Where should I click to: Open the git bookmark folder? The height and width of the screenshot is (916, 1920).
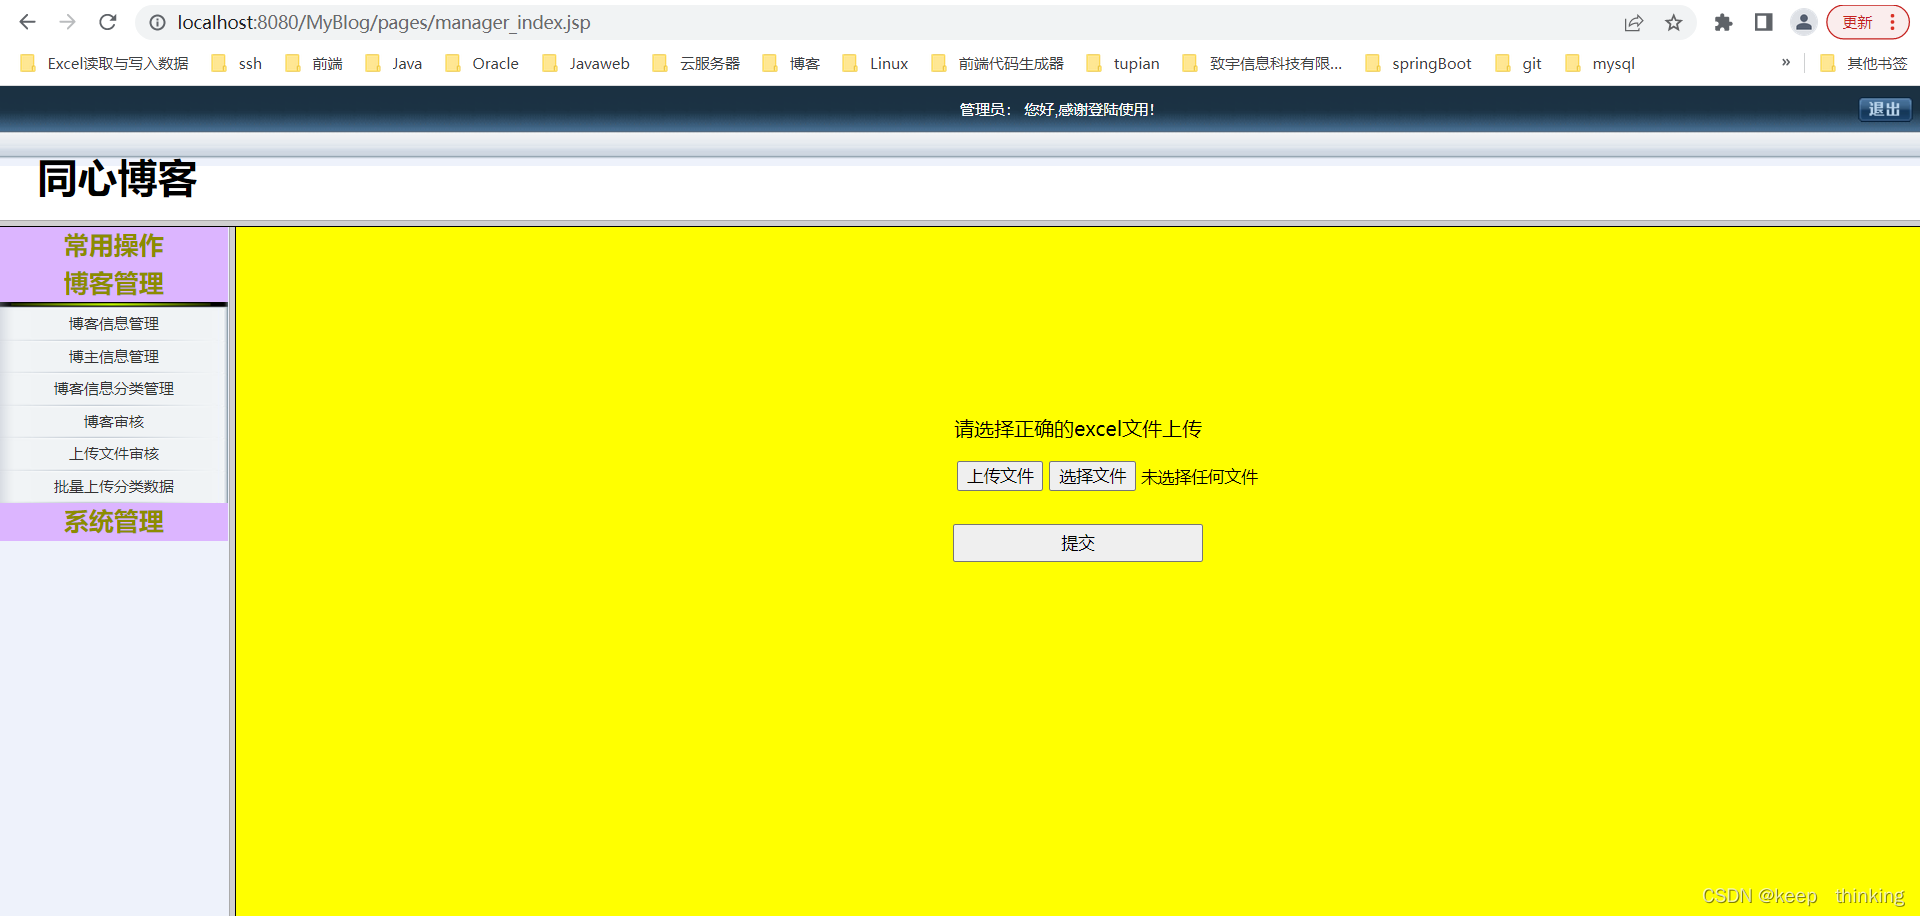[x=1518, y=63]
